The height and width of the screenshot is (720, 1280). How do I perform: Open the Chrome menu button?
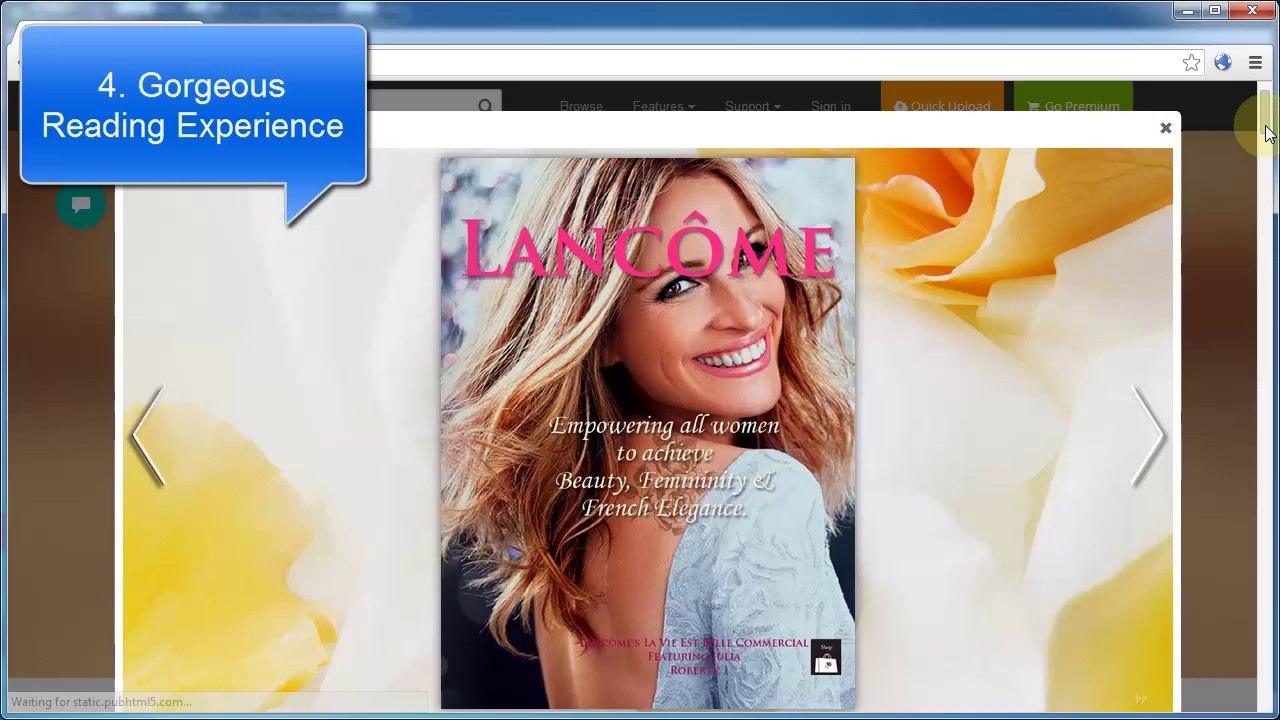pyautogui.click(x=1255, y=63)
